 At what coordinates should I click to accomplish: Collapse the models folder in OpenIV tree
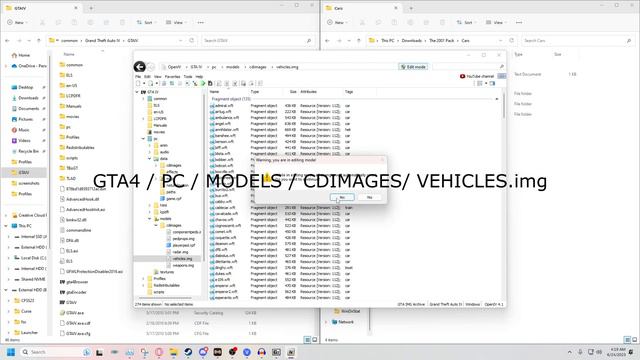[x=150, y=219]
